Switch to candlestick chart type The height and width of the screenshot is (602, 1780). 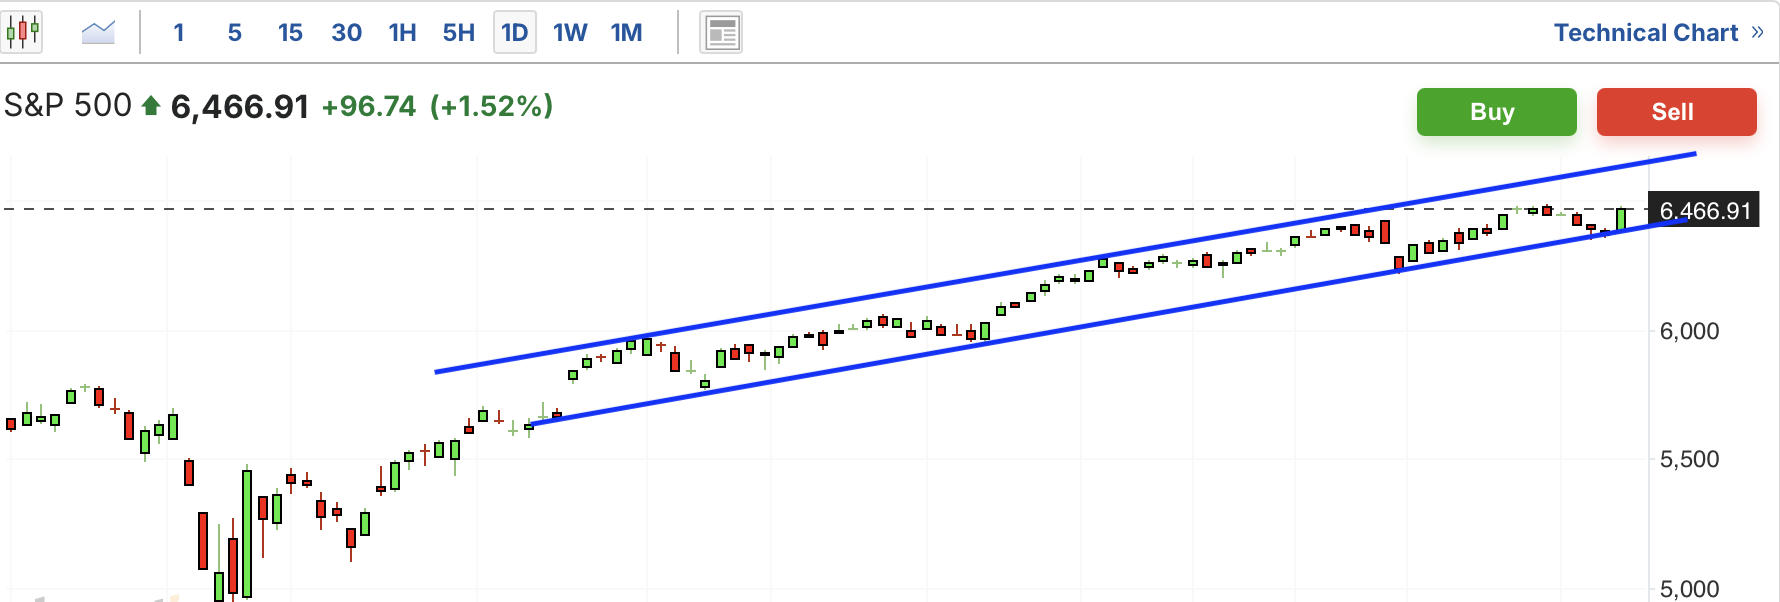coord(22,32)
